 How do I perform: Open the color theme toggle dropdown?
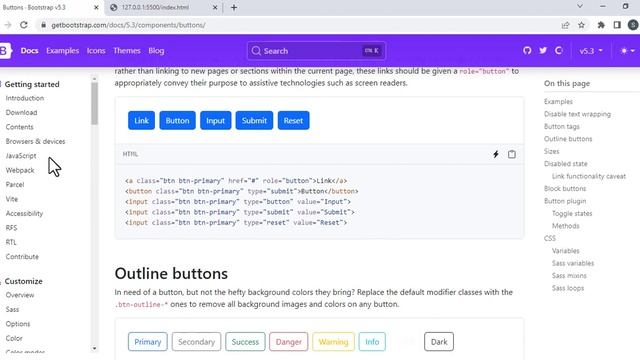coord(627,51)
